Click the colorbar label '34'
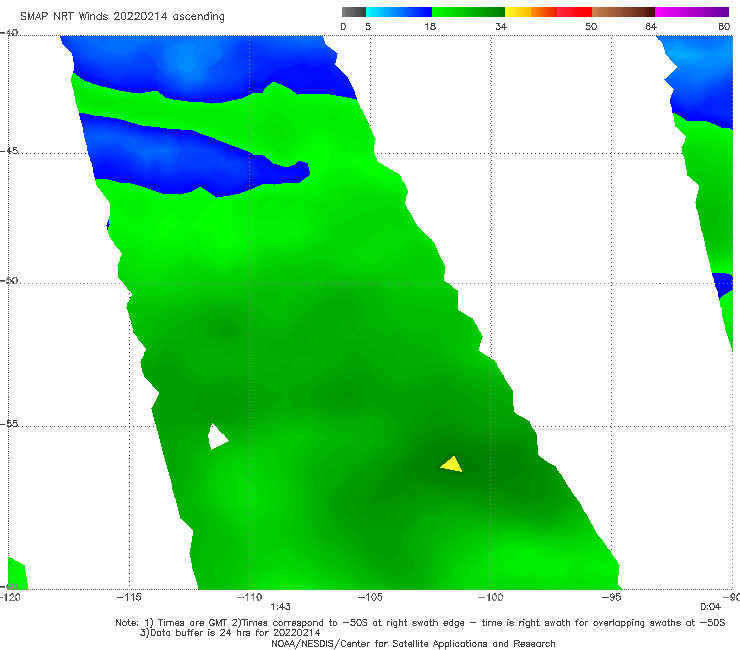740x650 pixels. tap(501, 27)
